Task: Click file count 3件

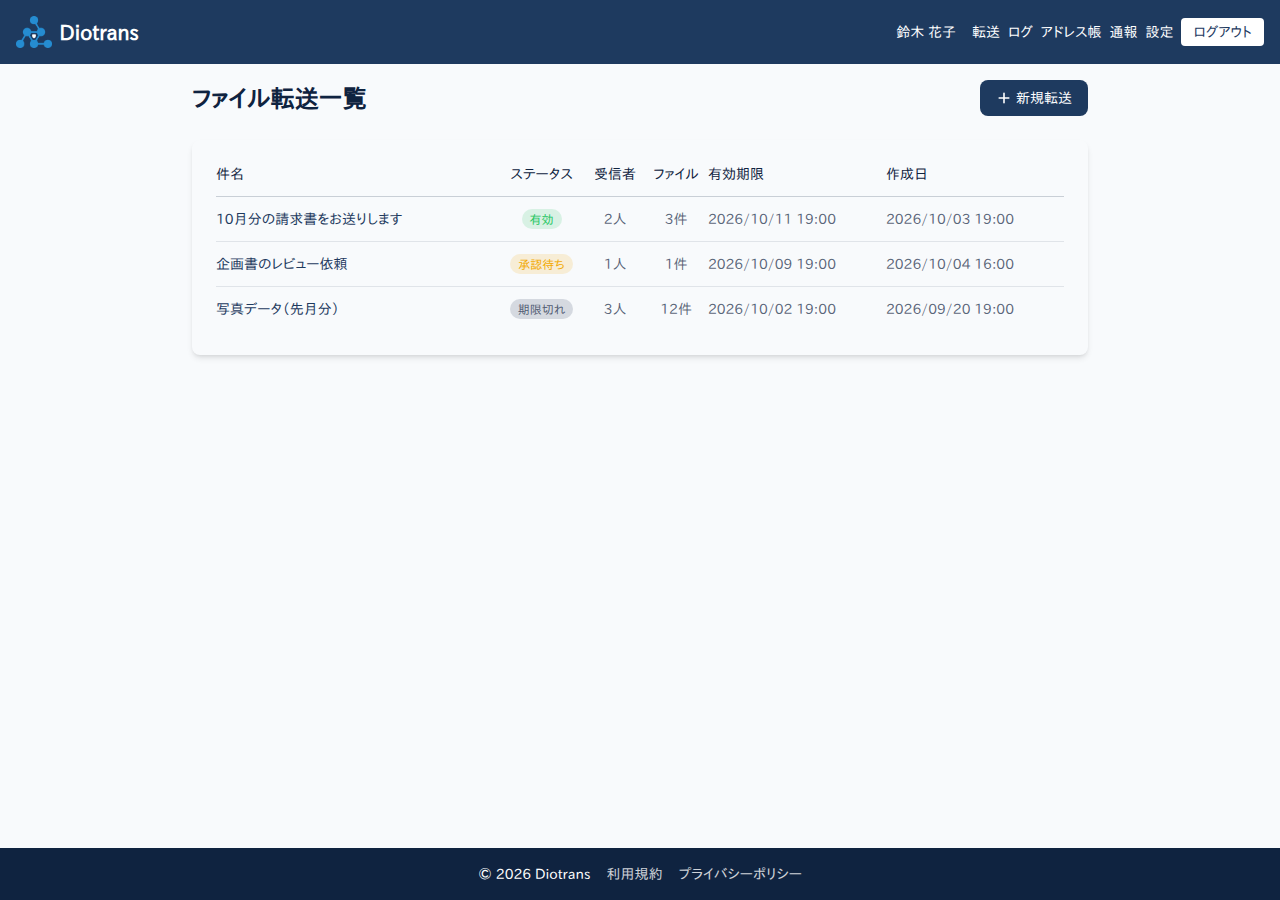Action: [x=676, y=219]
